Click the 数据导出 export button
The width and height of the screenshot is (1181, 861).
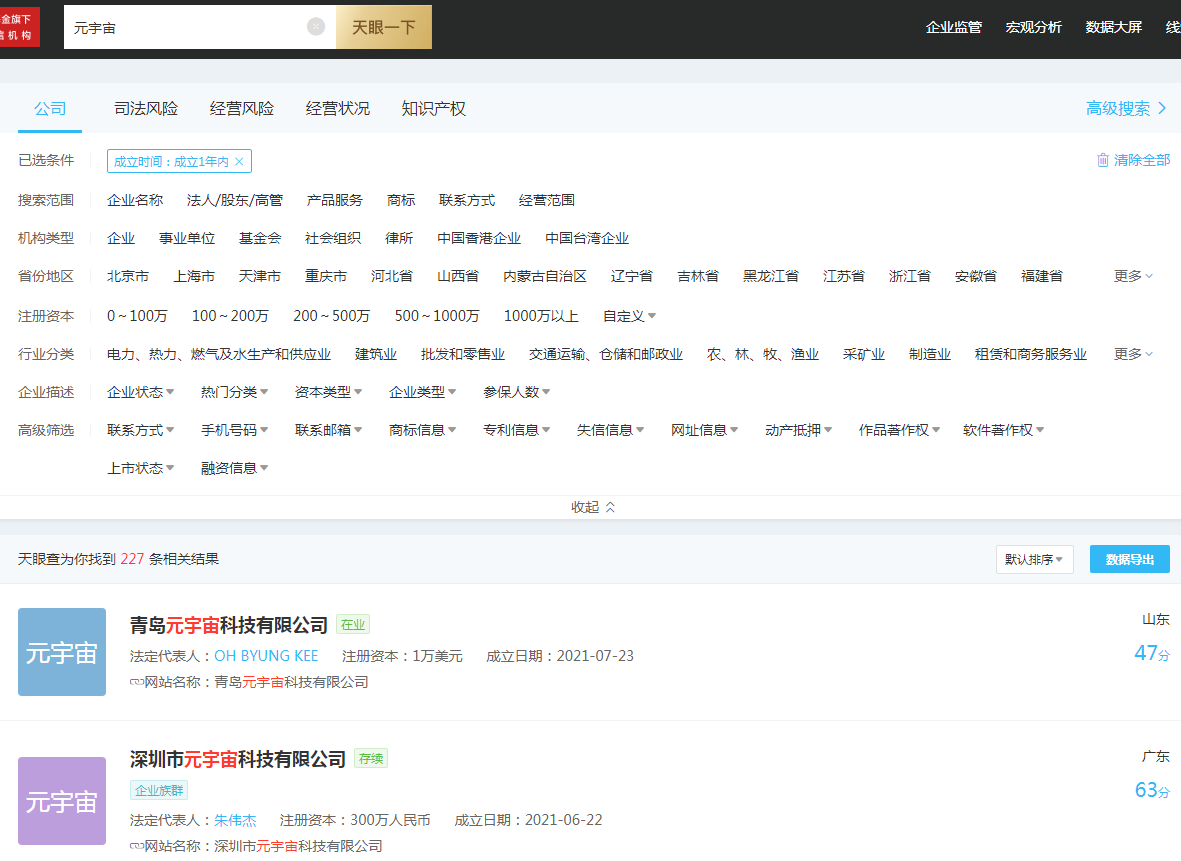(1129, 560)
